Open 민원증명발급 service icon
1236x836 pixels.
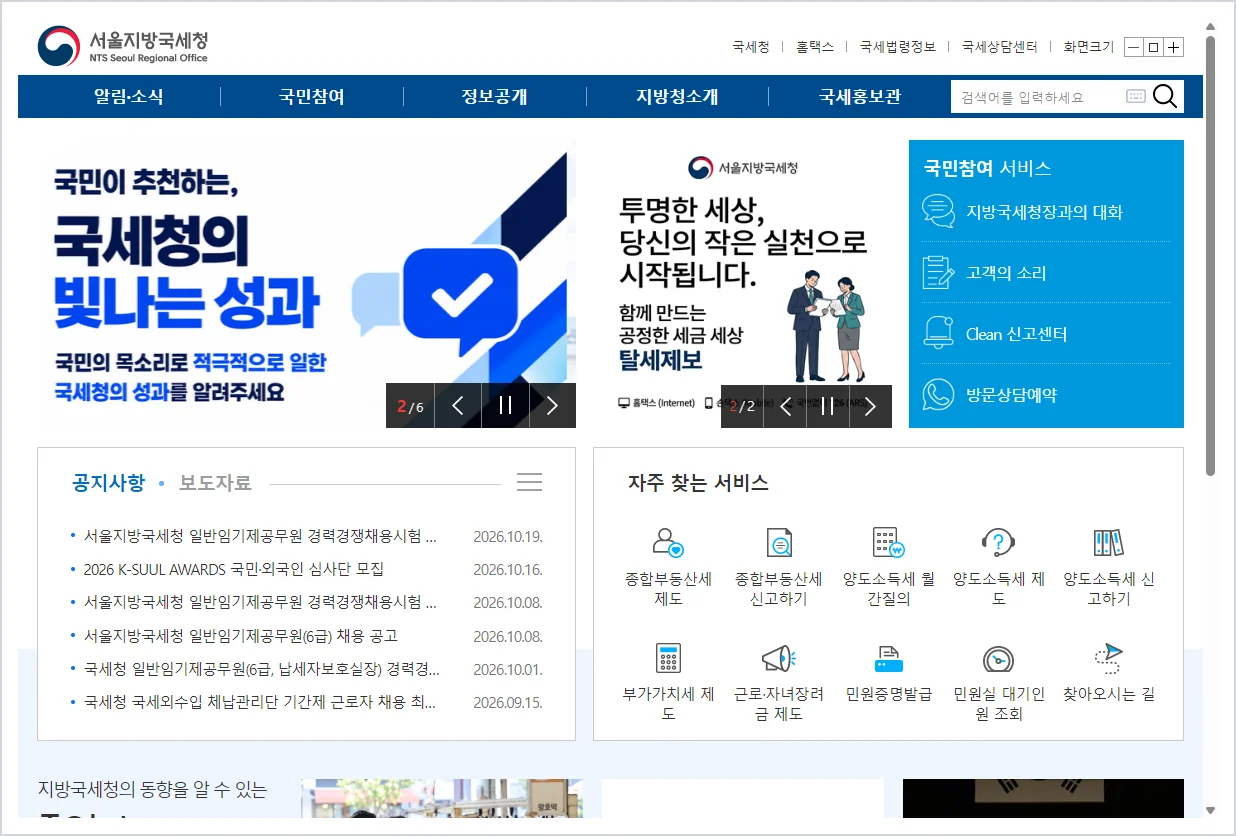tap(888, 658)
